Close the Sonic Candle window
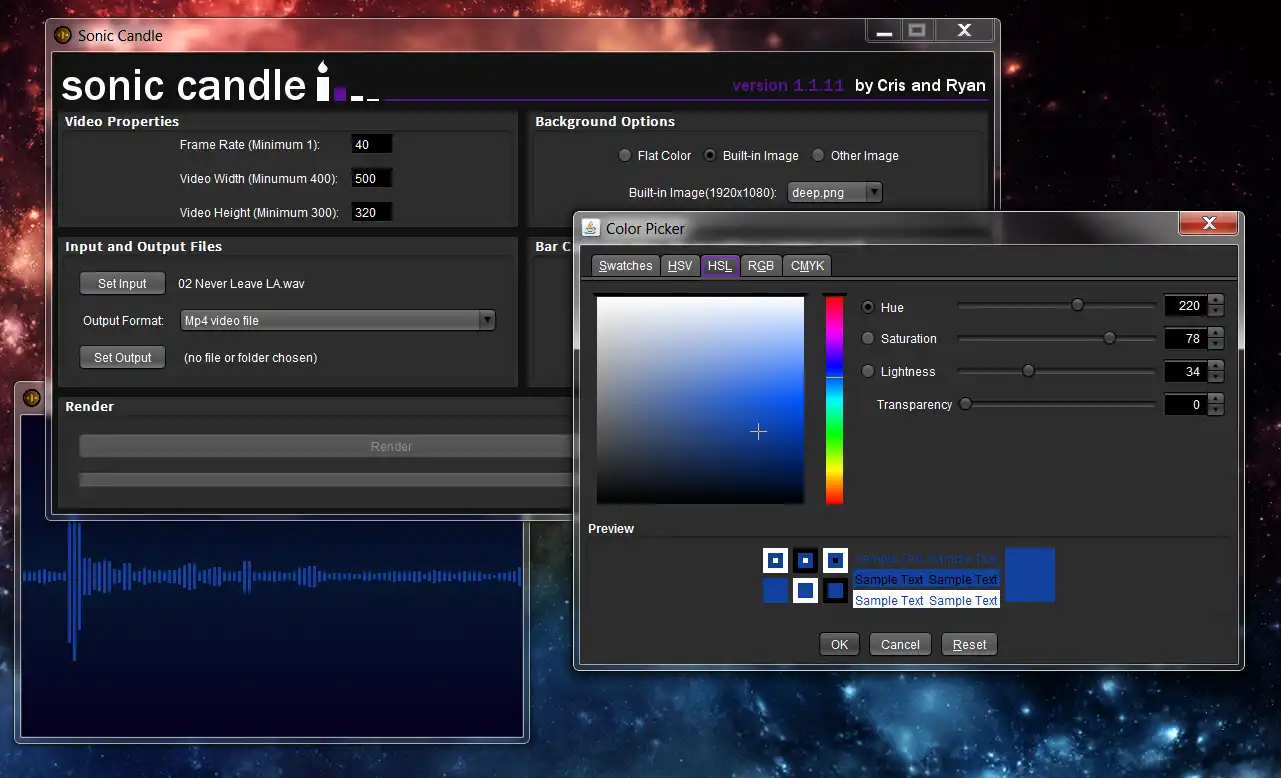 click(x=964, y=31)
